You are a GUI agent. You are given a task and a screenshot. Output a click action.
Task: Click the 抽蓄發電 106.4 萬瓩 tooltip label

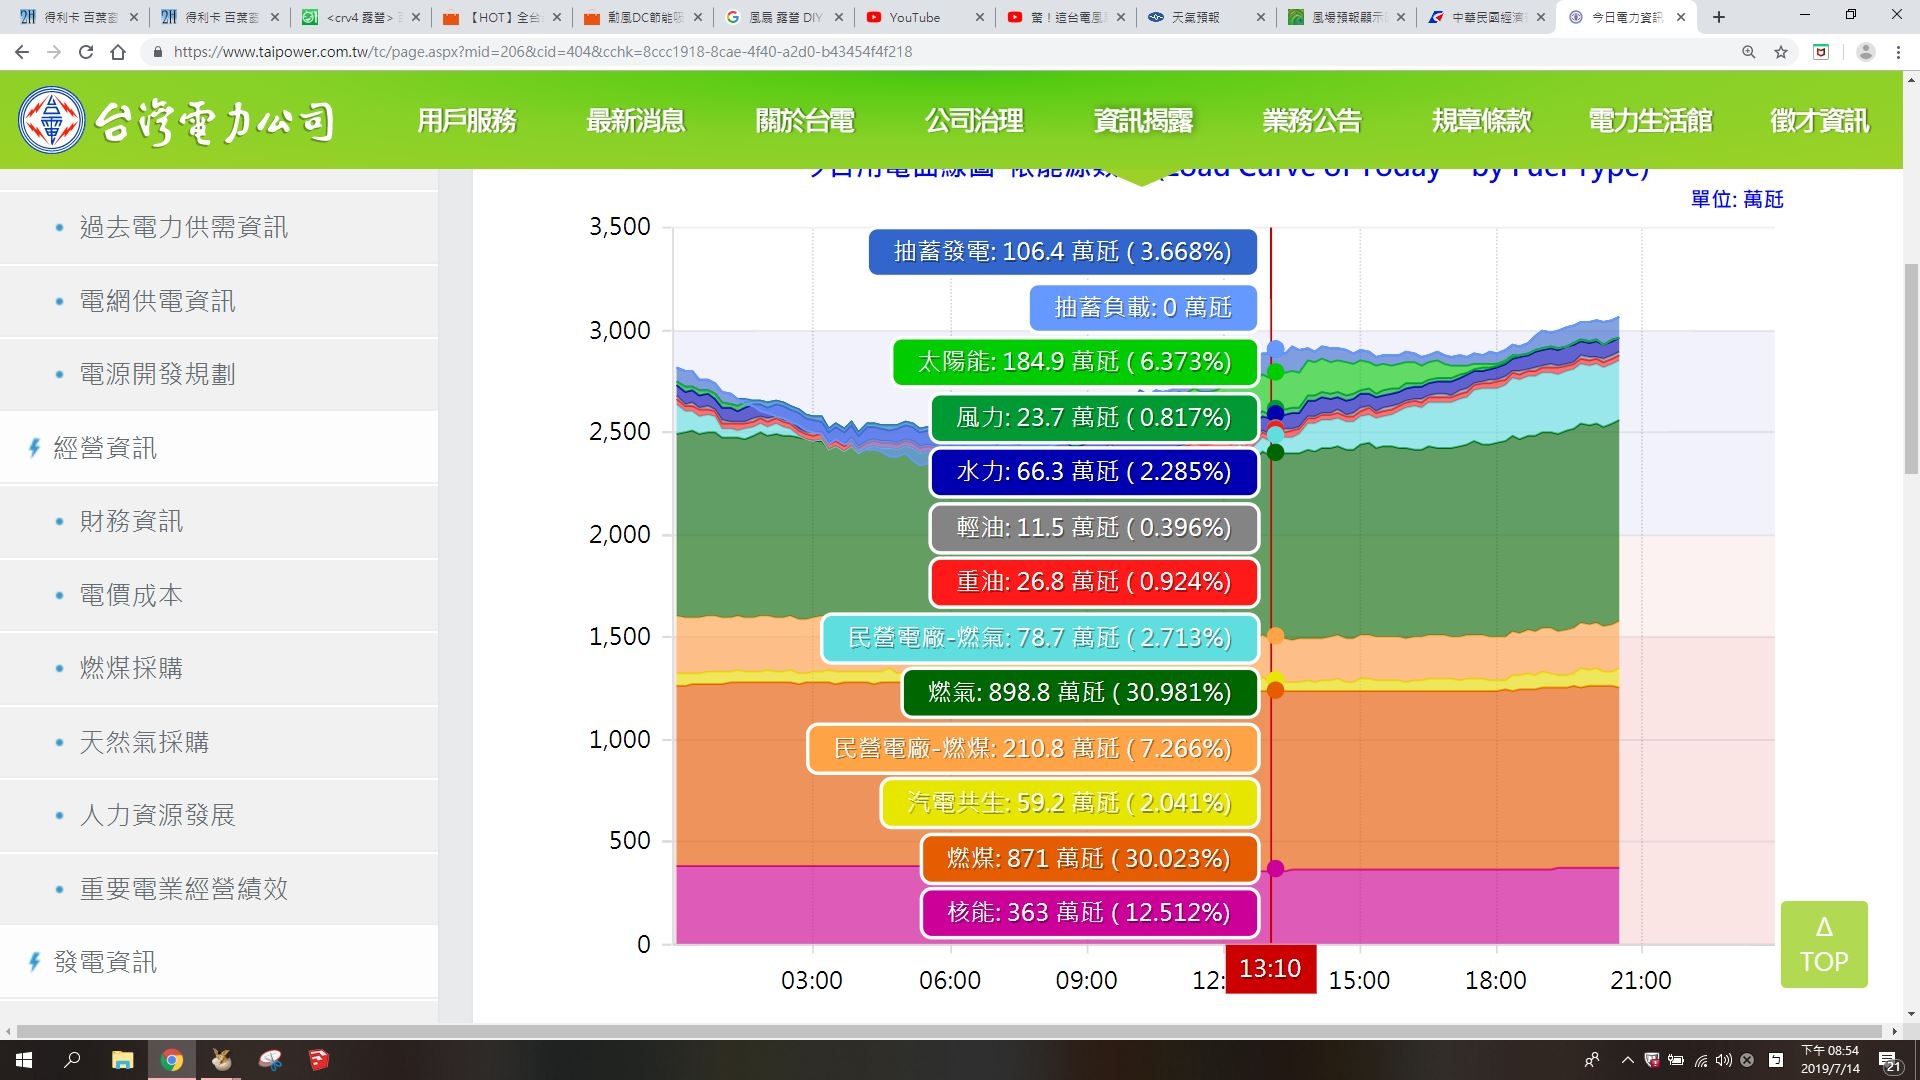click(1063, 252)
